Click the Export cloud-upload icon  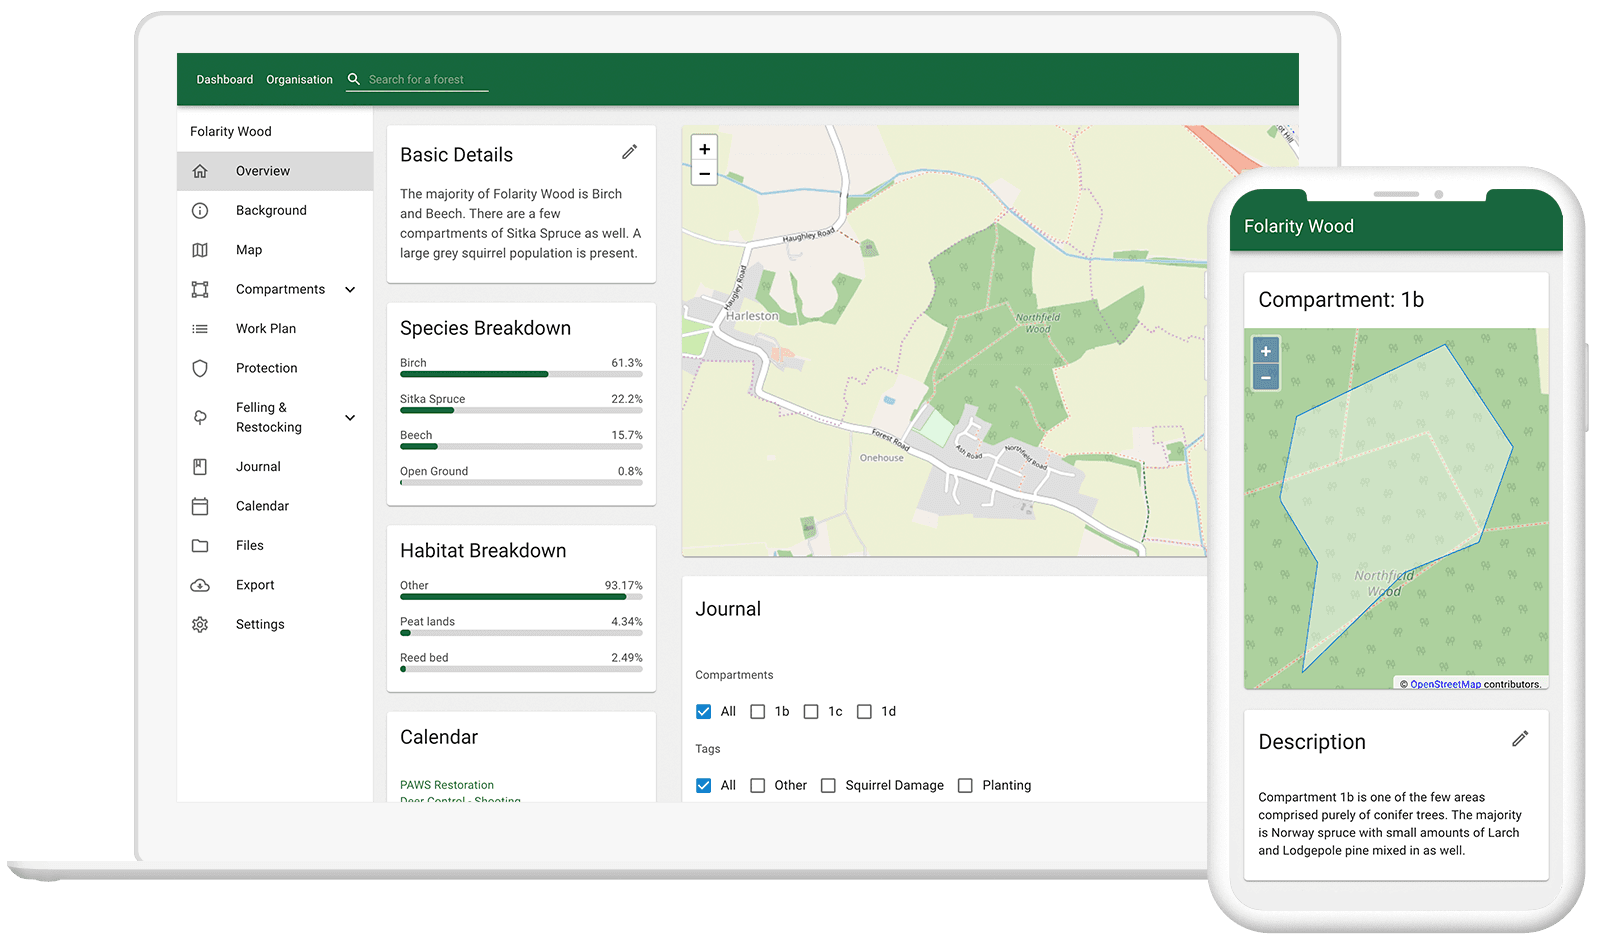(201, 584)
